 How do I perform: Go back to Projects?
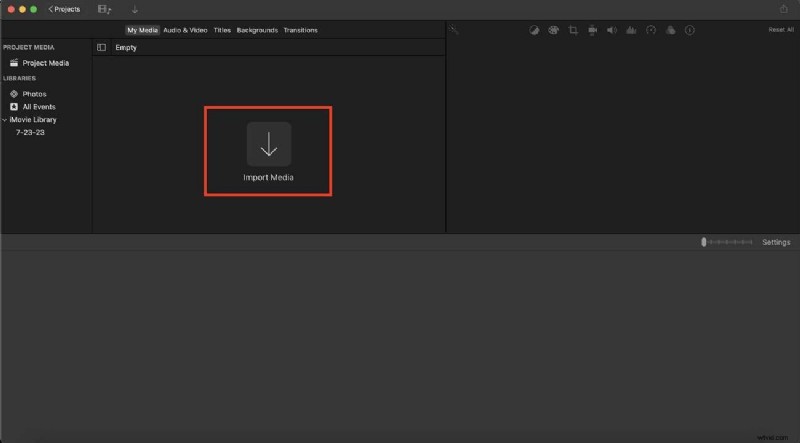tap(64, 9)
